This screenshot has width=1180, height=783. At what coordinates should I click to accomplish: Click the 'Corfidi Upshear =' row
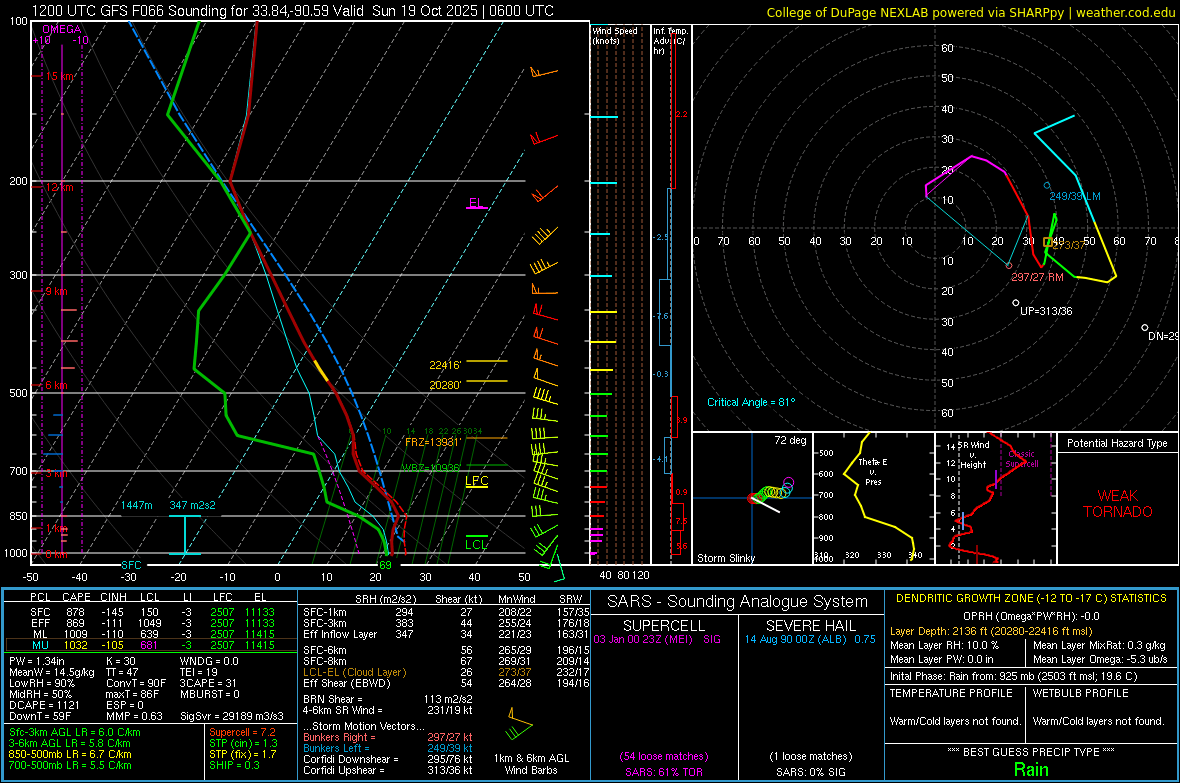tap(388, 769)
